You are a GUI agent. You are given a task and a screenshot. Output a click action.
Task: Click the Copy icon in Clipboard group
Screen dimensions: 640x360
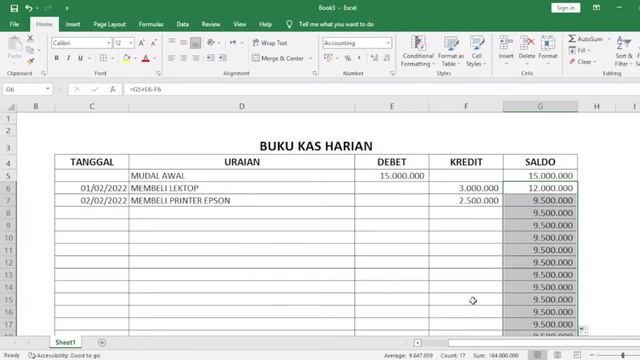pos(30,50)
